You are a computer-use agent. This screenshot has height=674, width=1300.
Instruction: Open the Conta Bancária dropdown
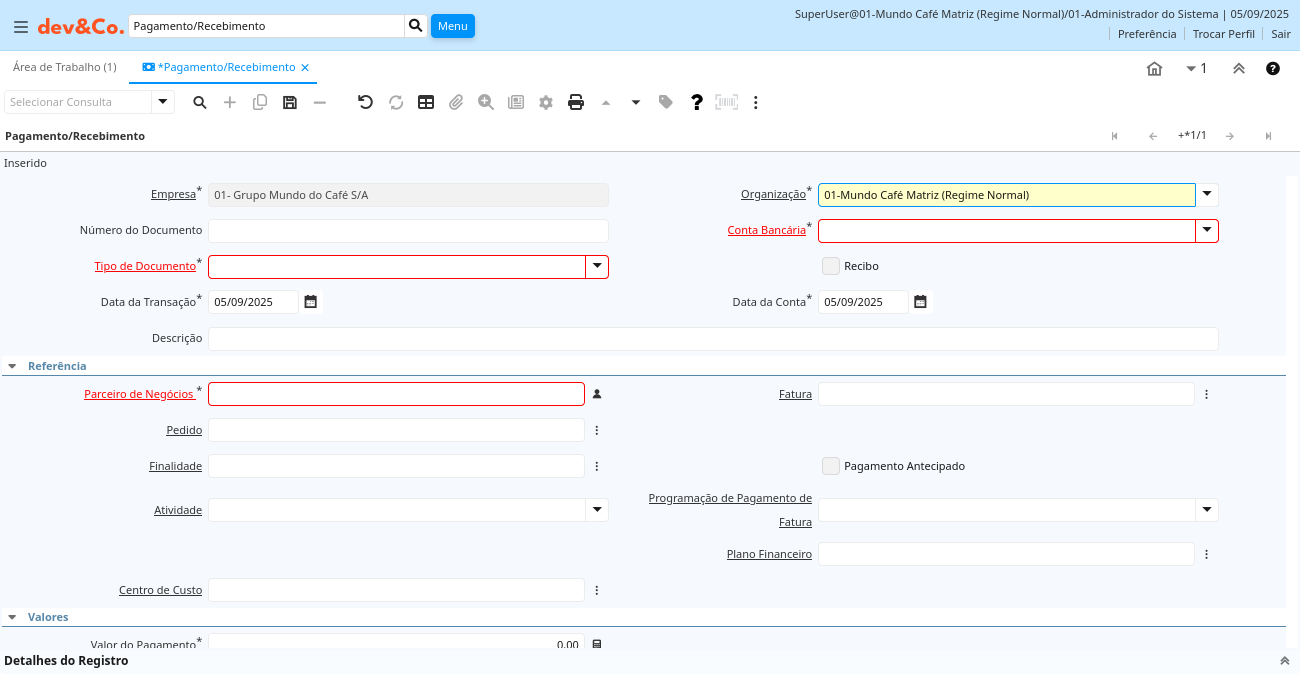pos(1207,231)
